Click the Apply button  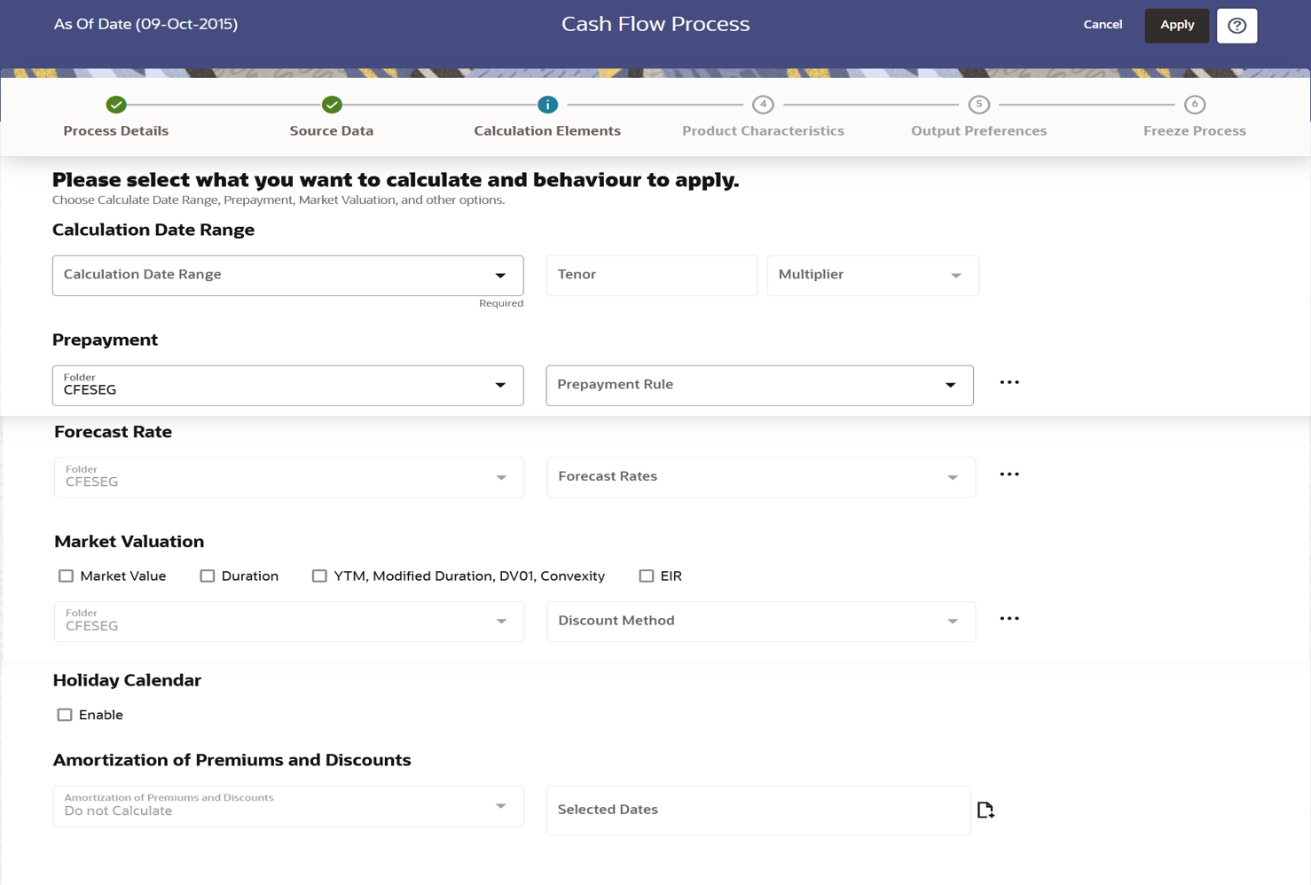1176,25
